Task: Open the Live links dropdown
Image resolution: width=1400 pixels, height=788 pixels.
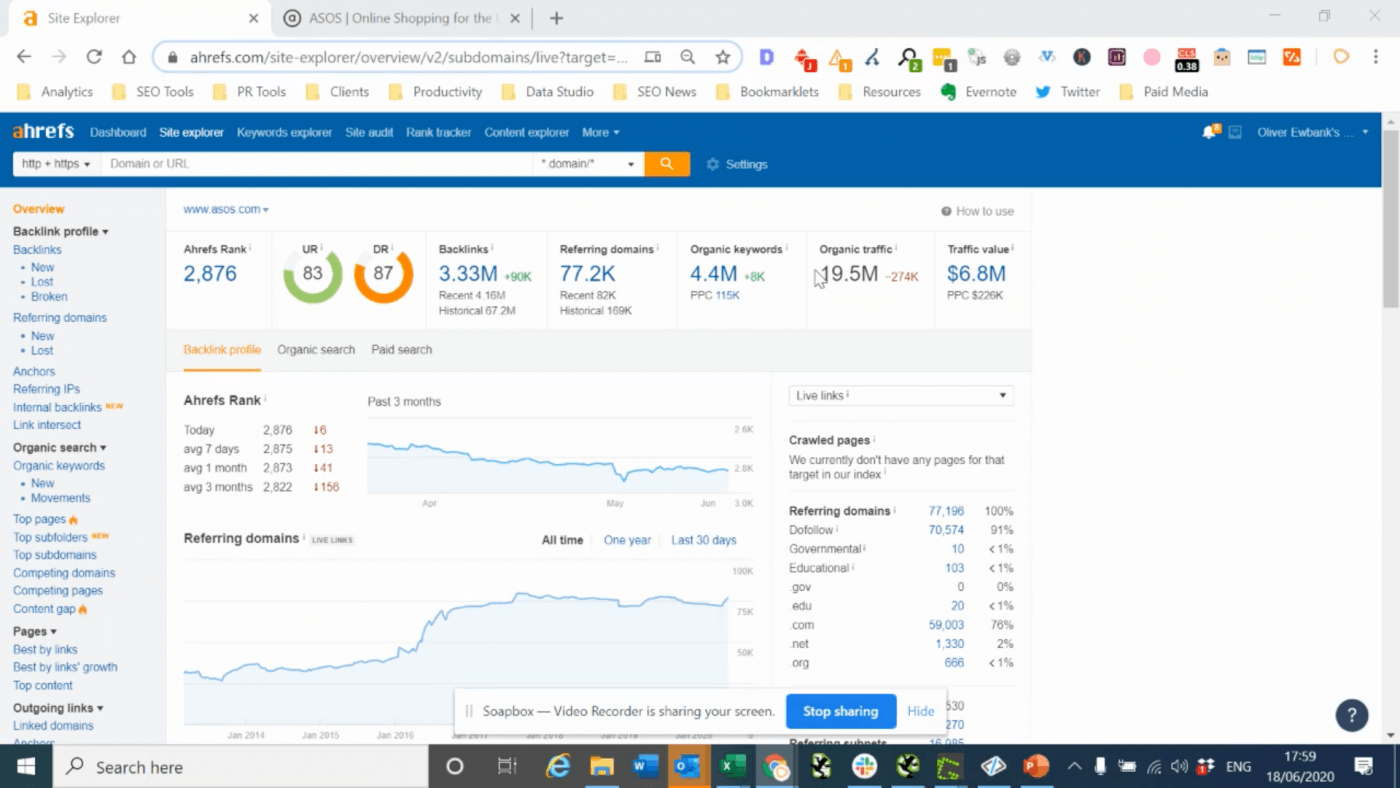Action: pos(901,396)
